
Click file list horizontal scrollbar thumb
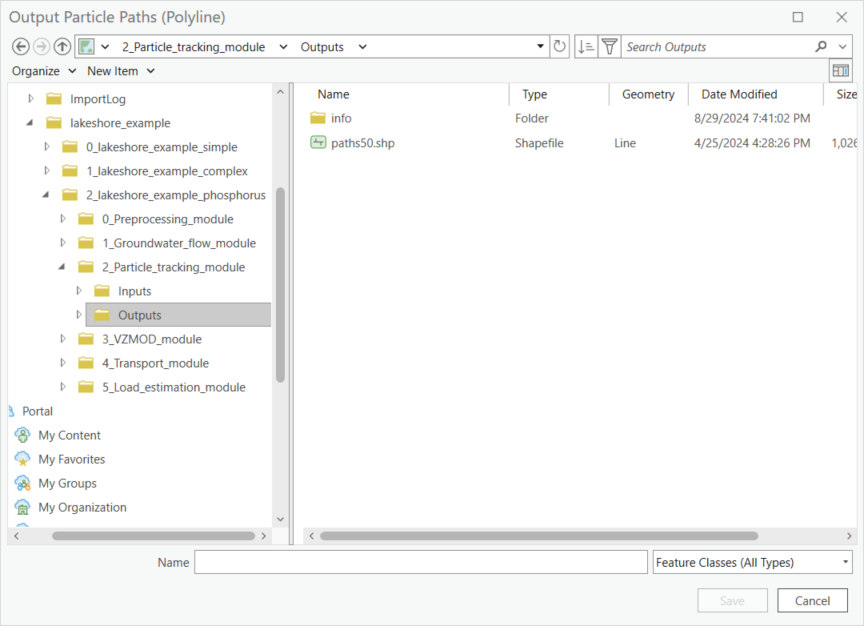pos(539,536)
